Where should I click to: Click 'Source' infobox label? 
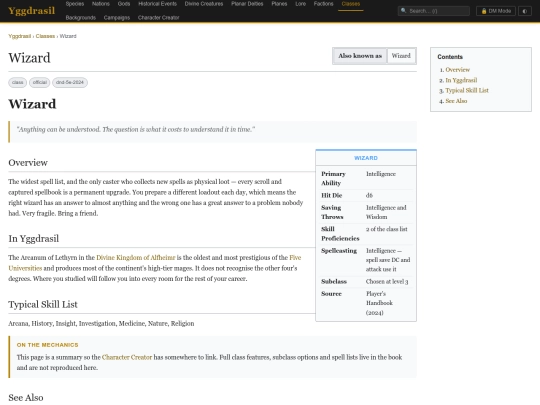point(331,294)
